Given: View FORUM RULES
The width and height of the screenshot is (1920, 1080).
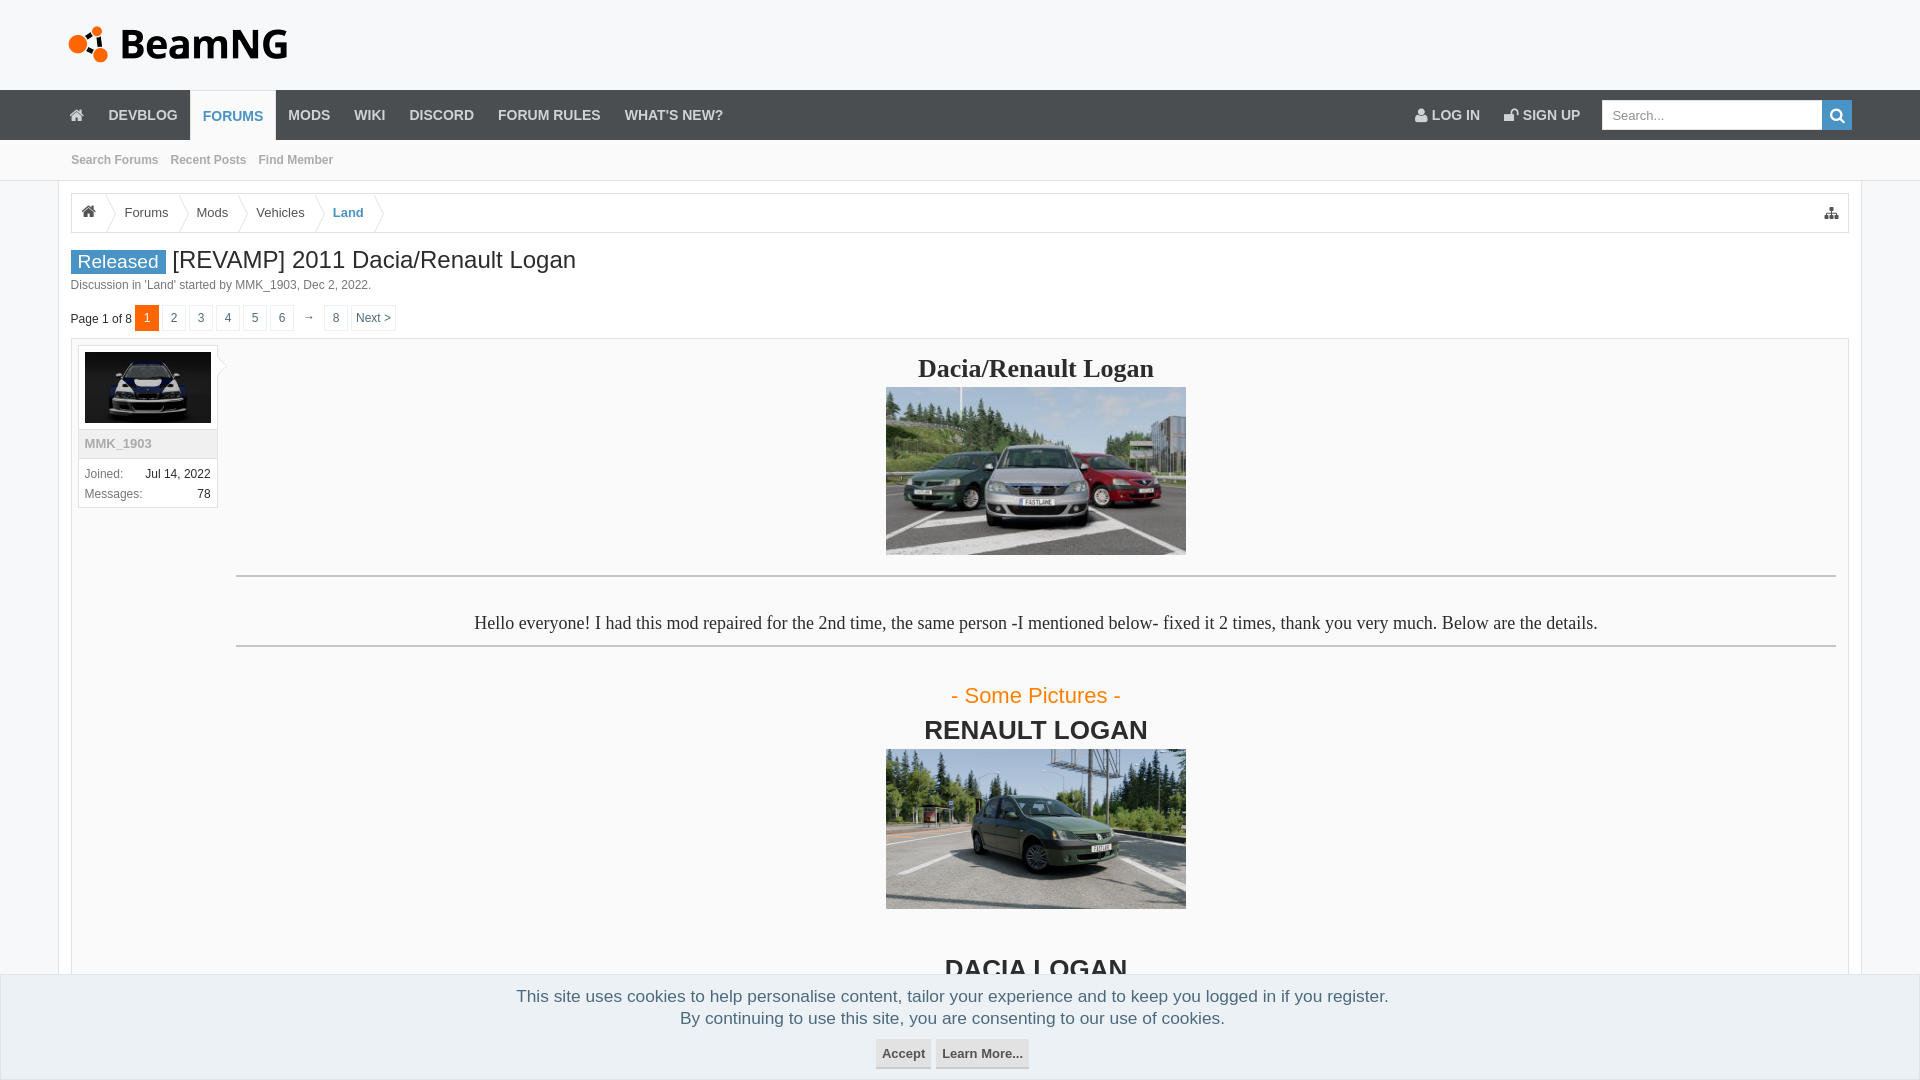Looking at the screenshot, I should (x=549, y=115).
